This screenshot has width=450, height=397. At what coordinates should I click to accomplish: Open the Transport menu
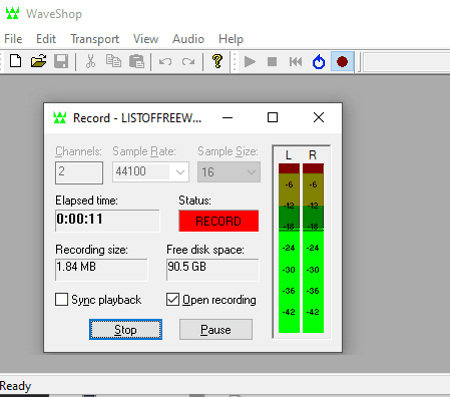(95, 39)
